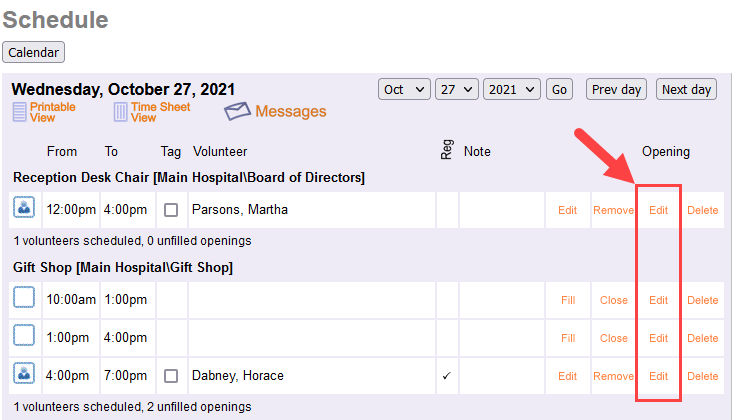Open the day dropdown showing 27
The image size is (735, 420).
click(459, 90)
